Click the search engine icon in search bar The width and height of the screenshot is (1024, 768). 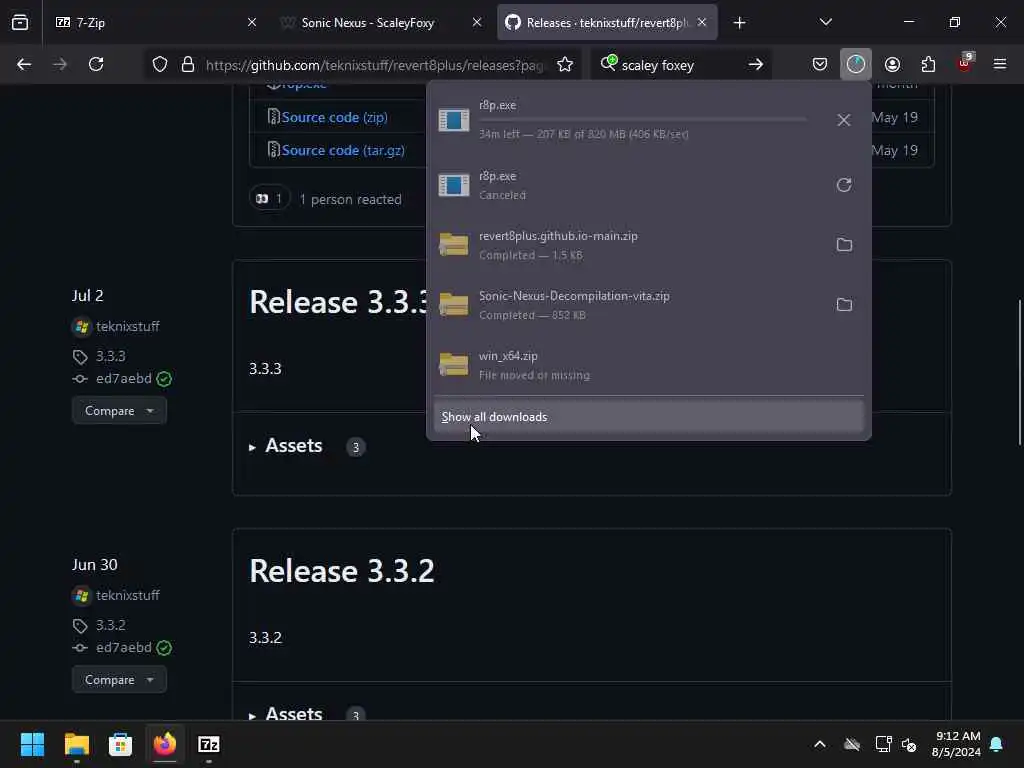pyautogui.click(x=608, y=63)
